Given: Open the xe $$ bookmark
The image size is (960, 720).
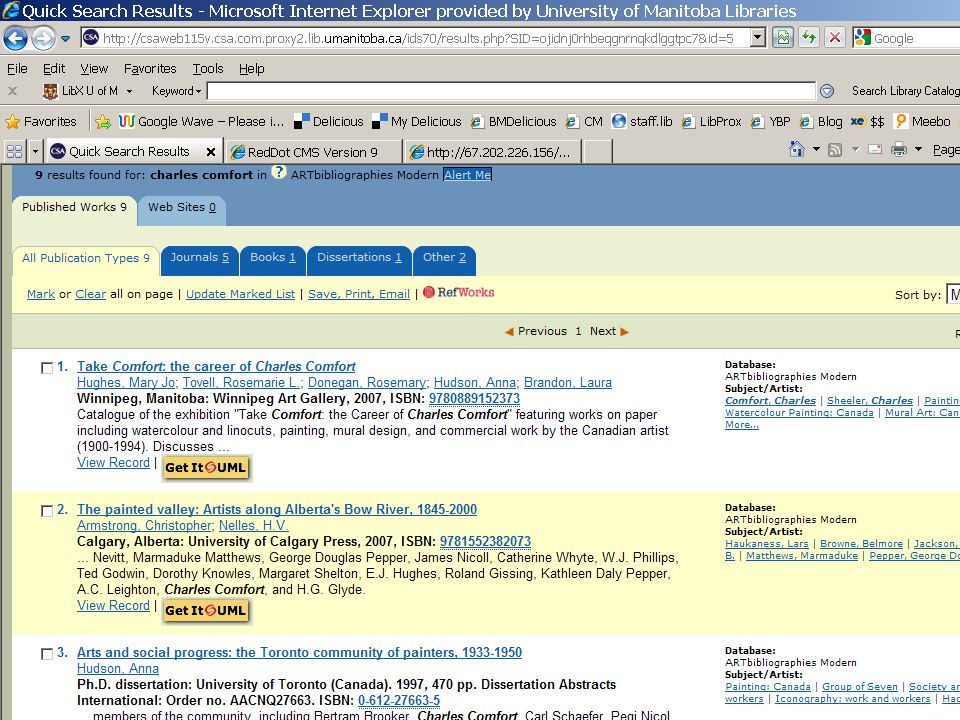Looking at the screenshot, I should pos(868,121).
